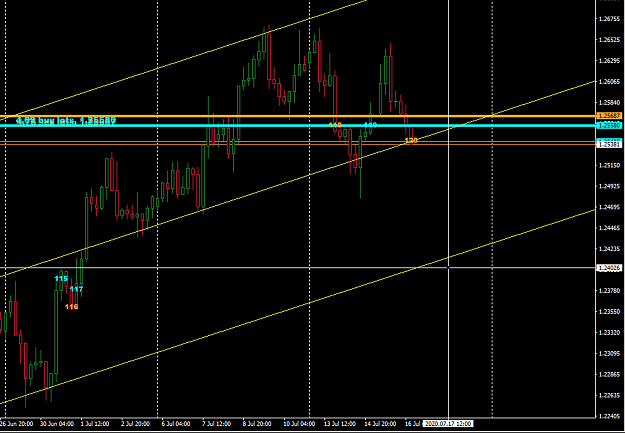Click cyan trade marker 119
The height and width of the screenshot is (433, 625).
point(370,125)
